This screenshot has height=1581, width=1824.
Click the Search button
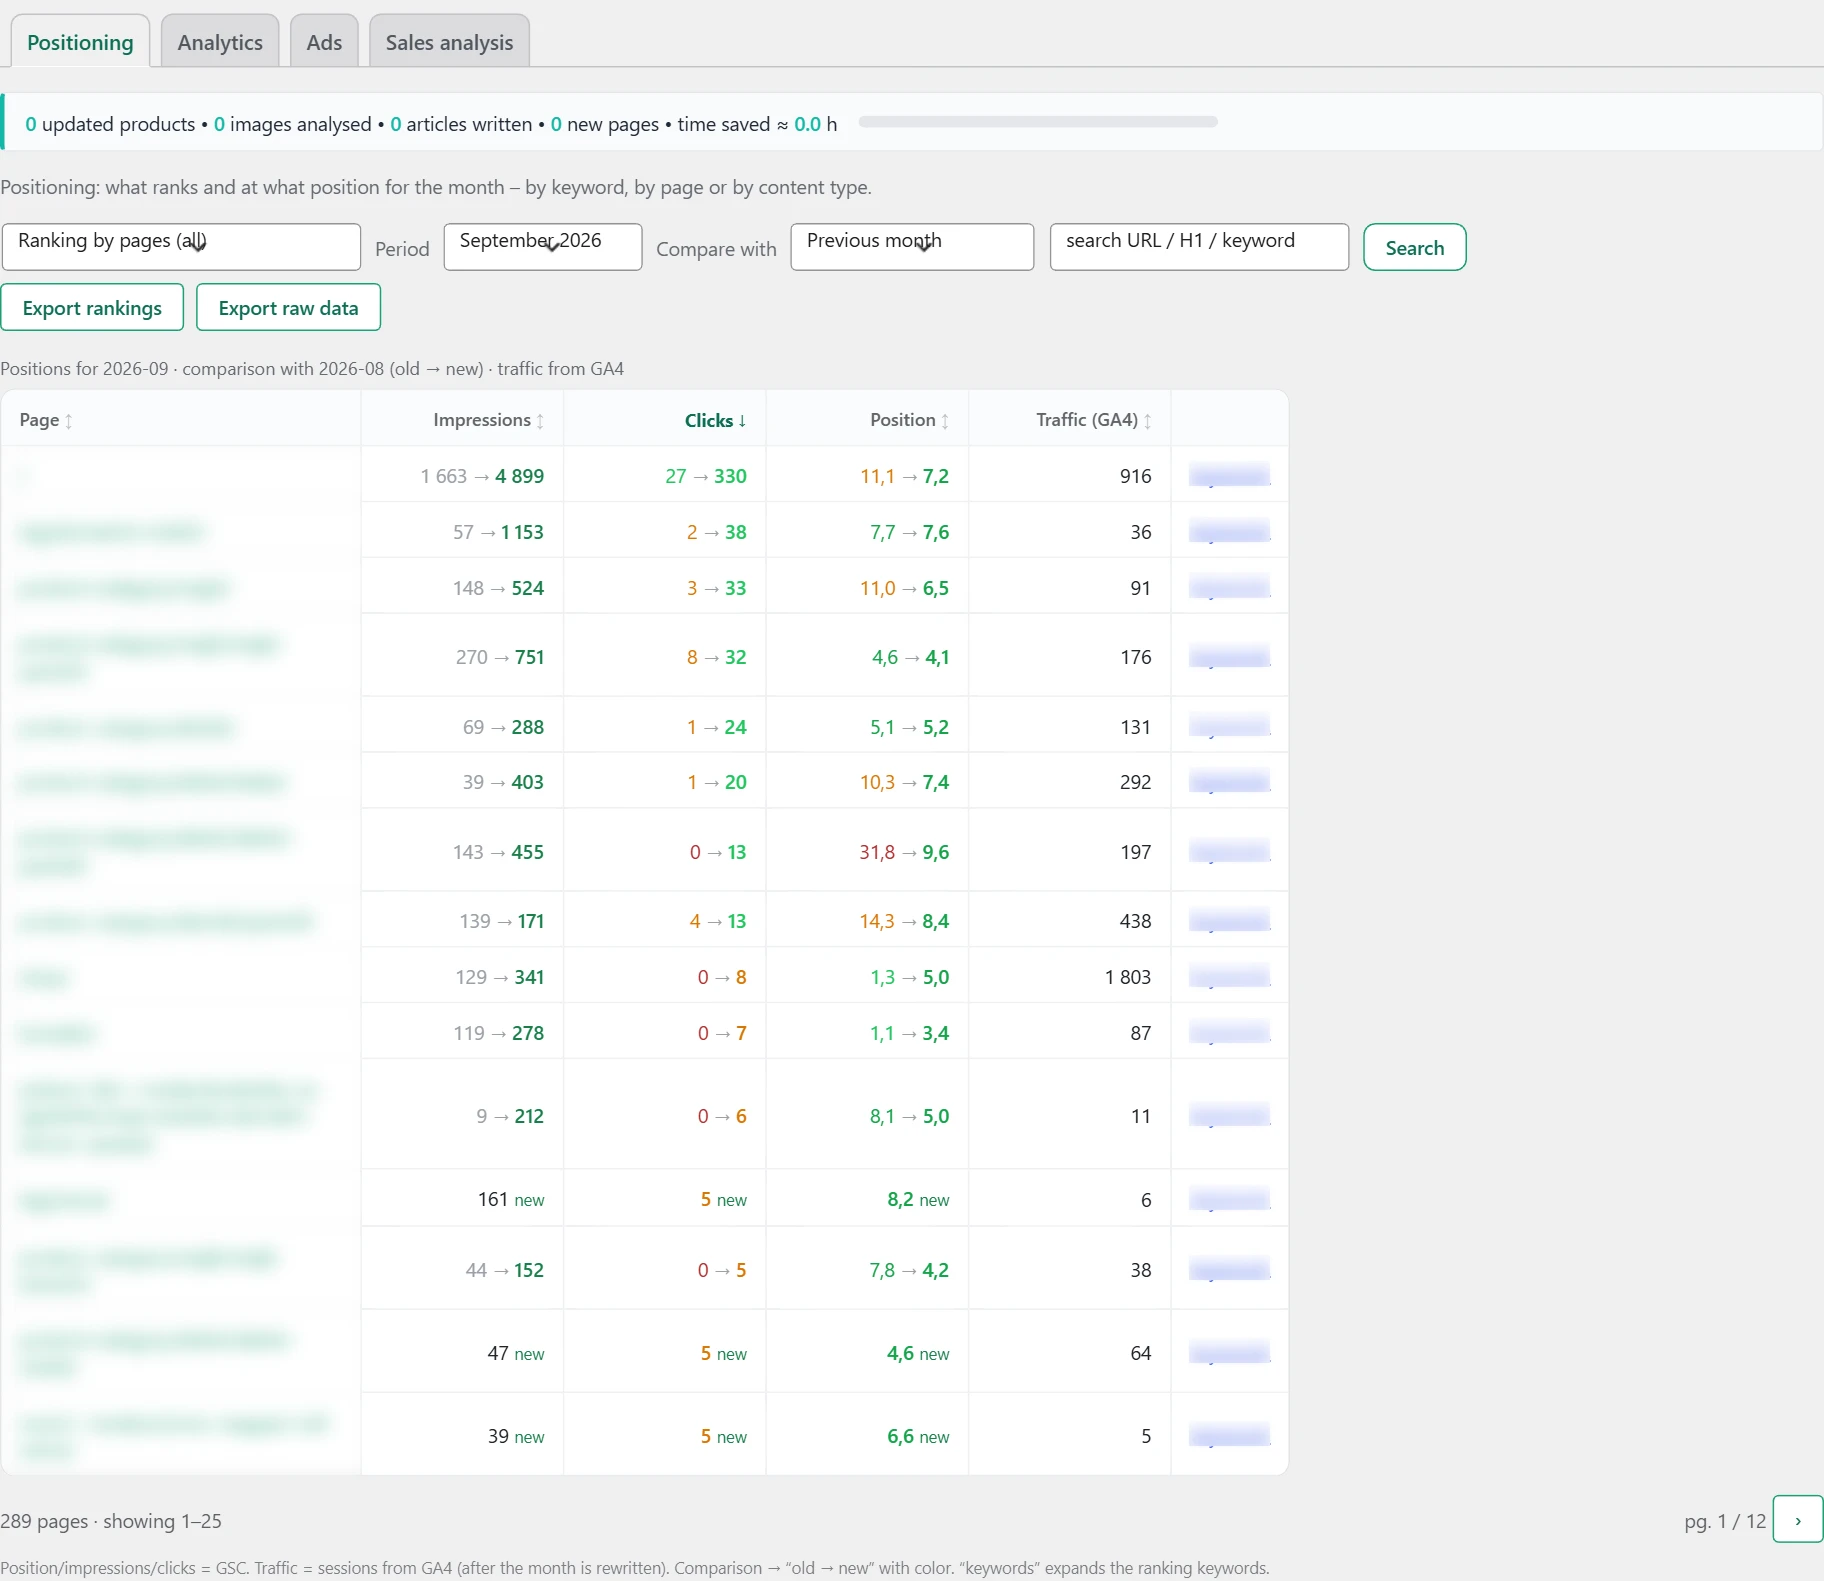1414,247
